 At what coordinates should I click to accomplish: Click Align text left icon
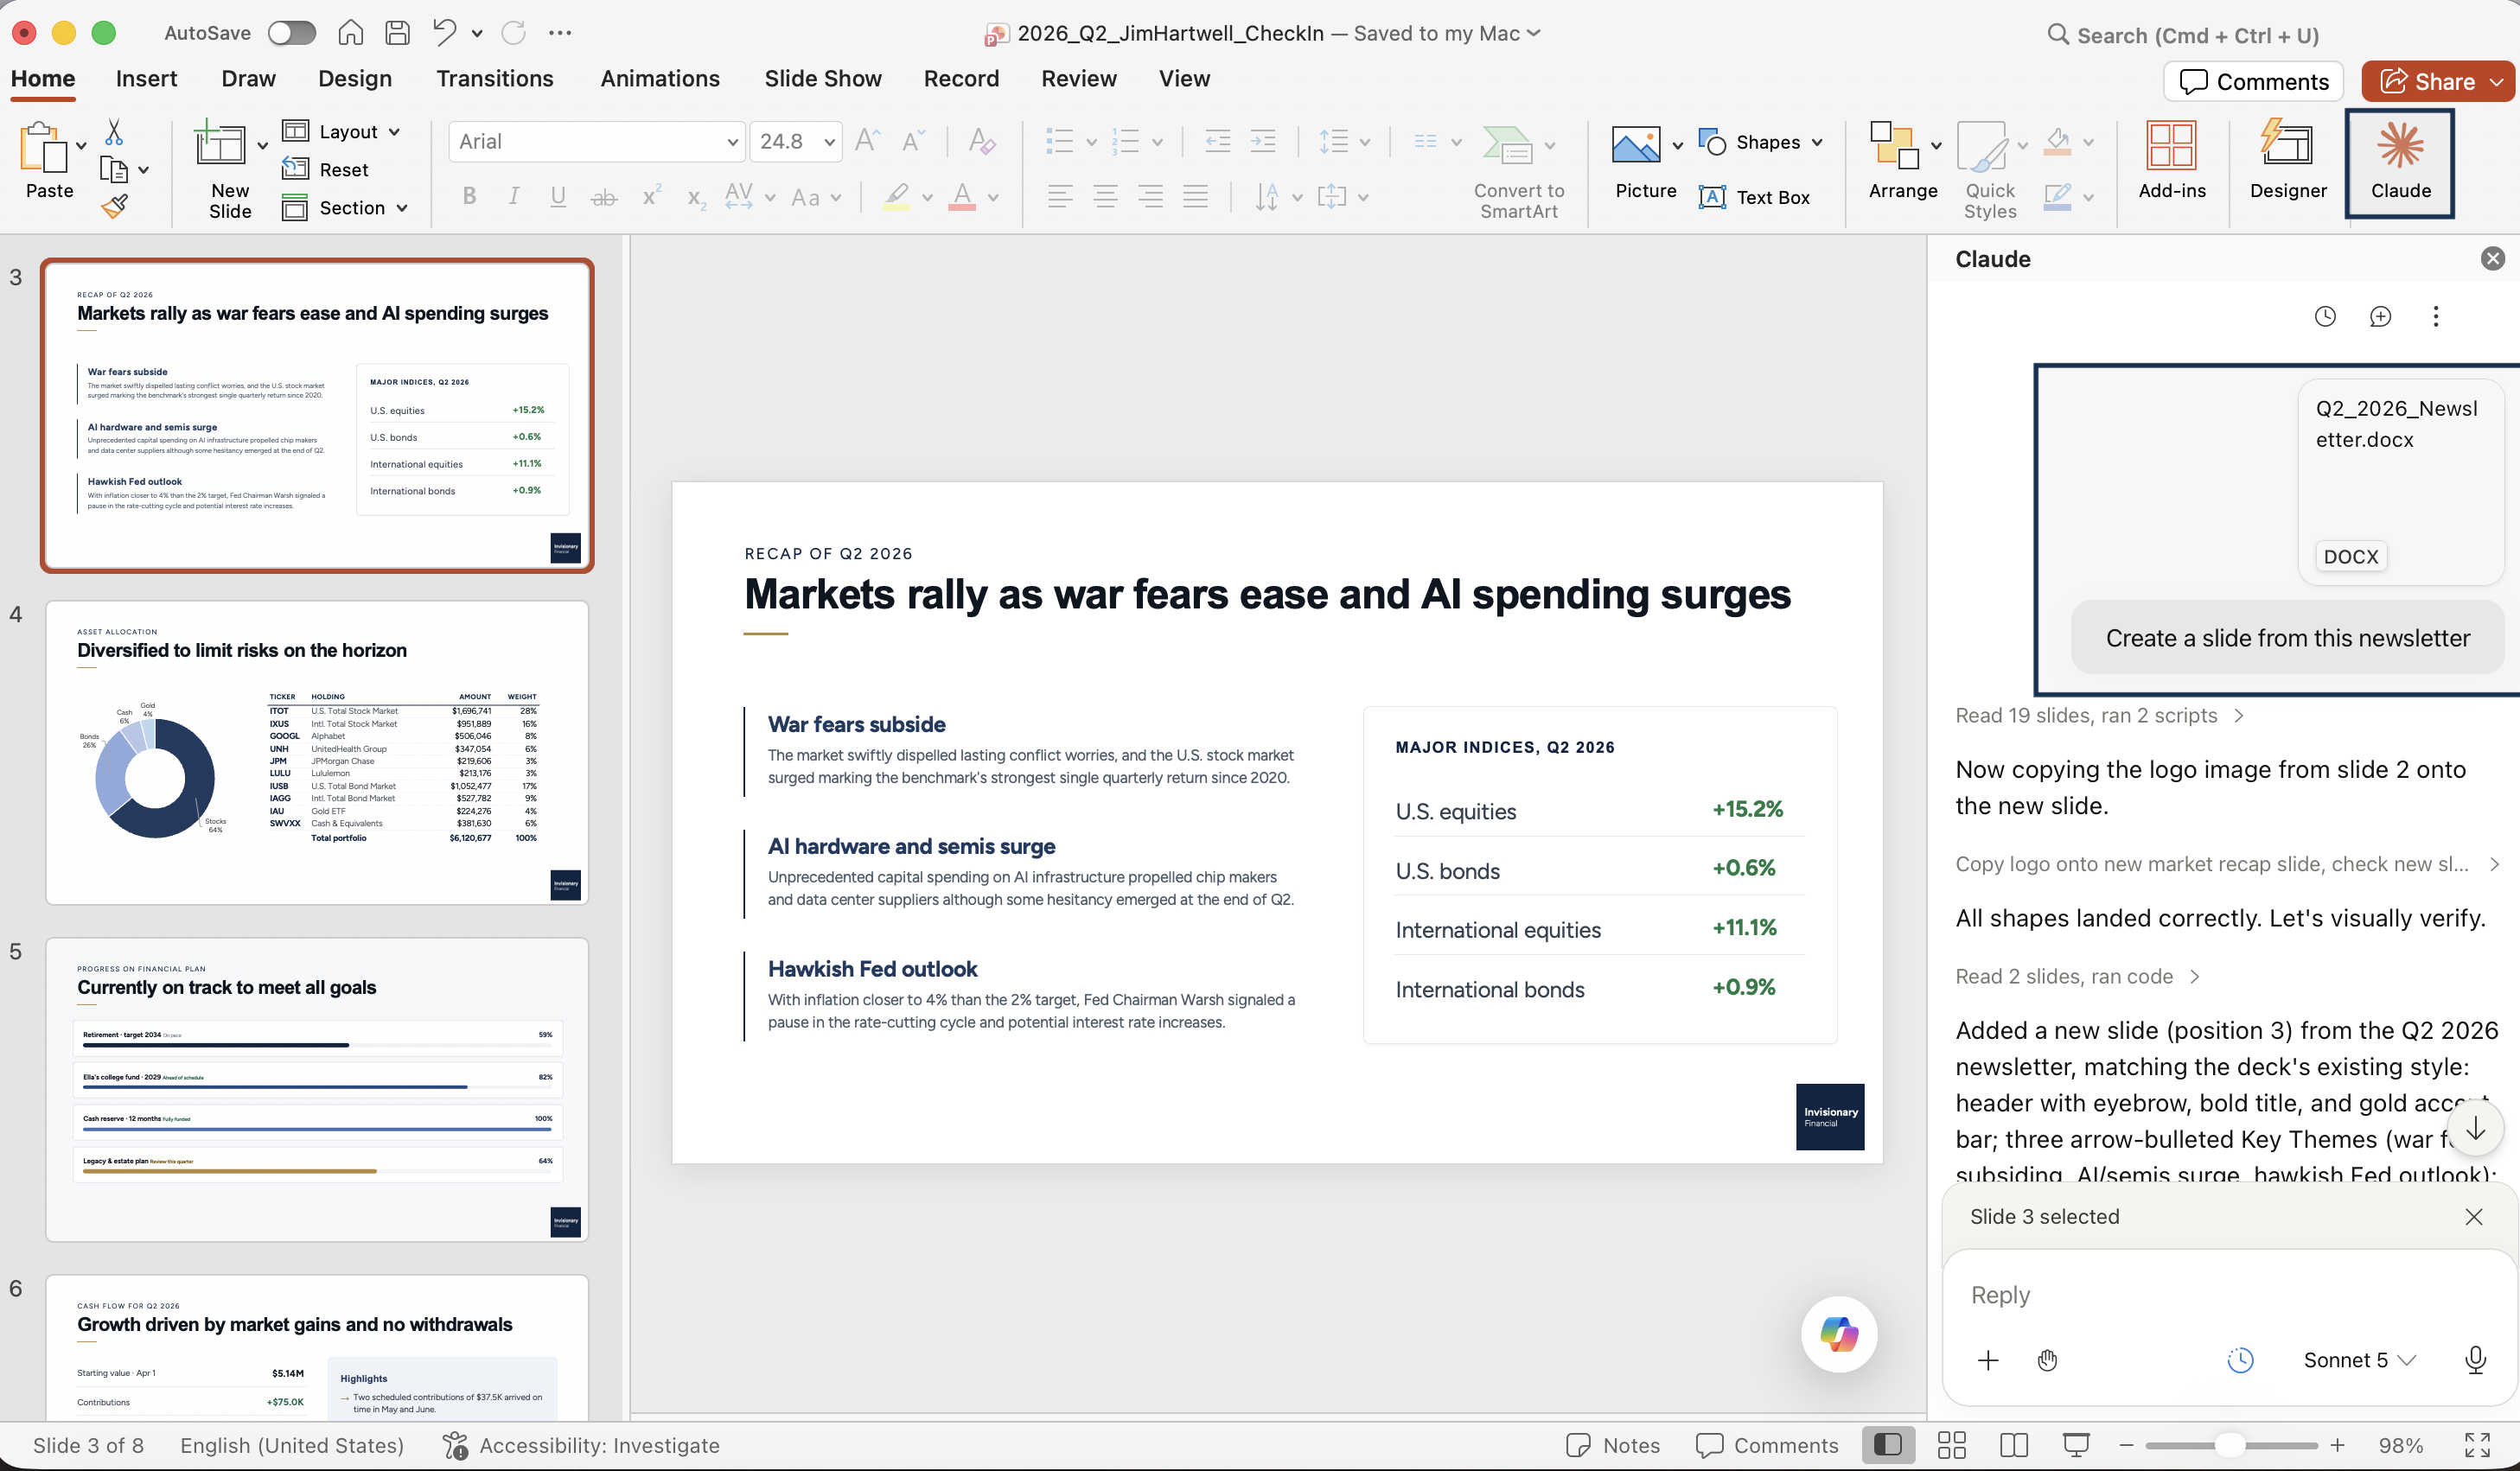[1060, 197]
